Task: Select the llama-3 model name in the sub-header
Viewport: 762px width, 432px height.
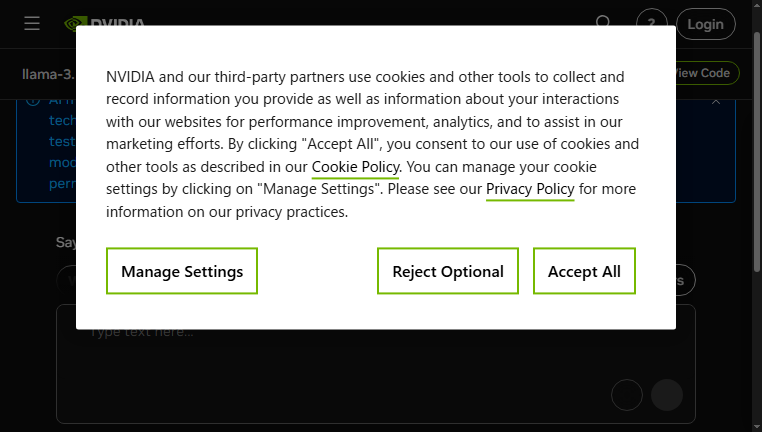Action: (x=49, y=74)
